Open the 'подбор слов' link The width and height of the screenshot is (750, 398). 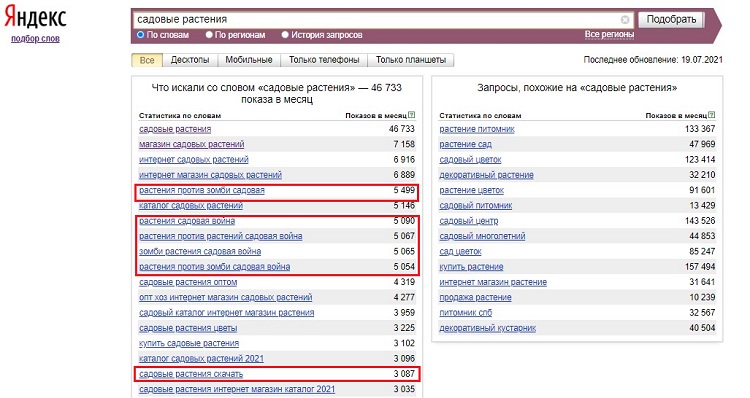[35, 38]
